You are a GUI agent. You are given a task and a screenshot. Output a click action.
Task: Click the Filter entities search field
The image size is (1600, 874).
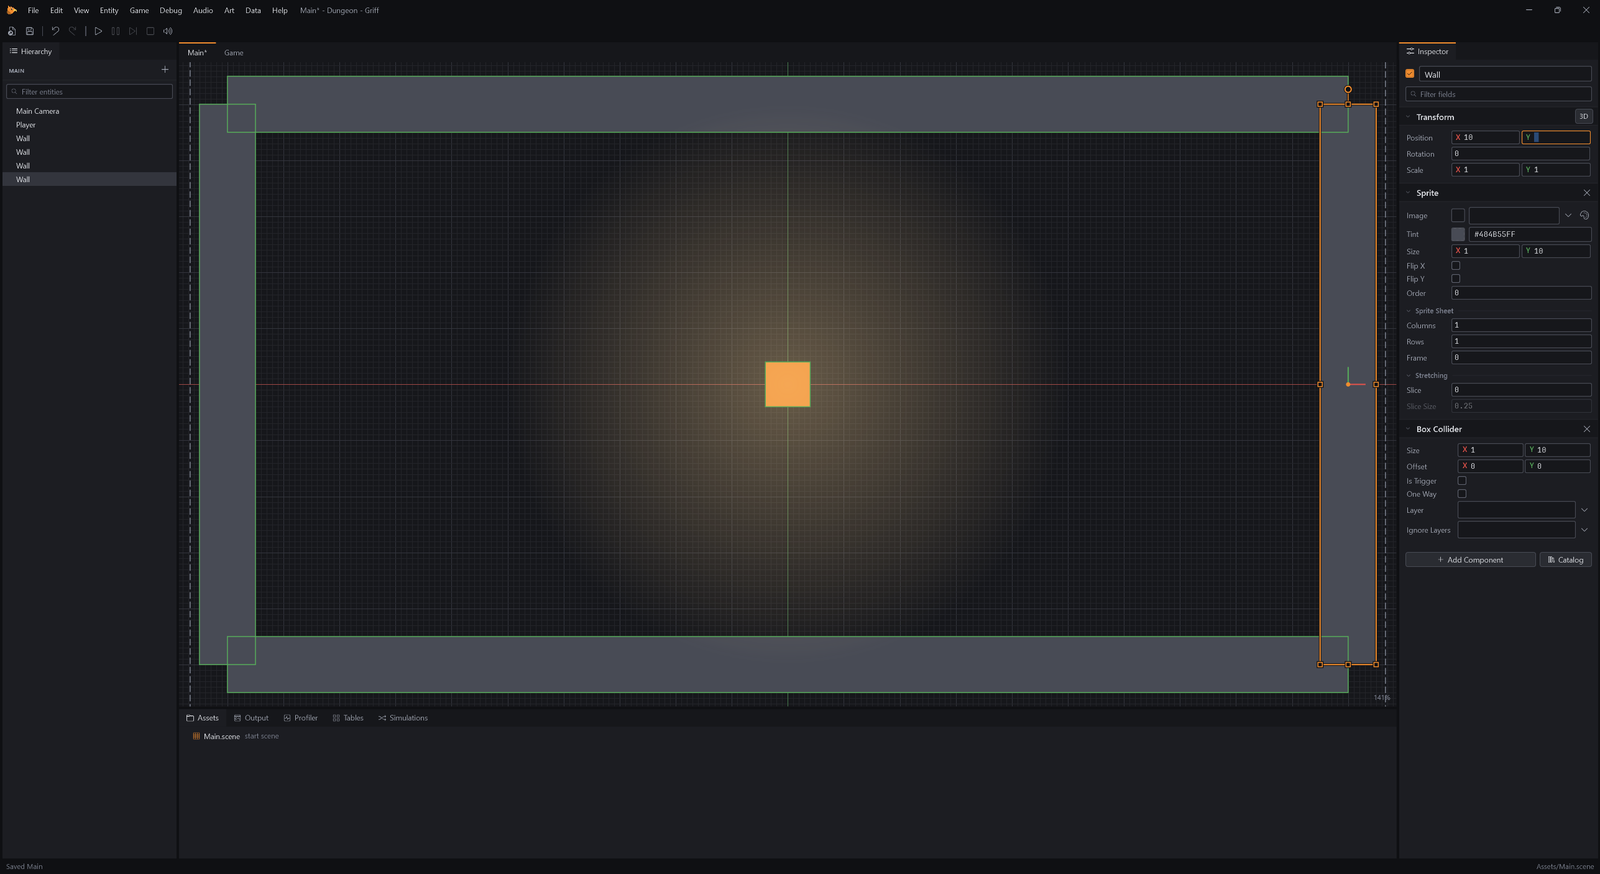tap(89, 91)
